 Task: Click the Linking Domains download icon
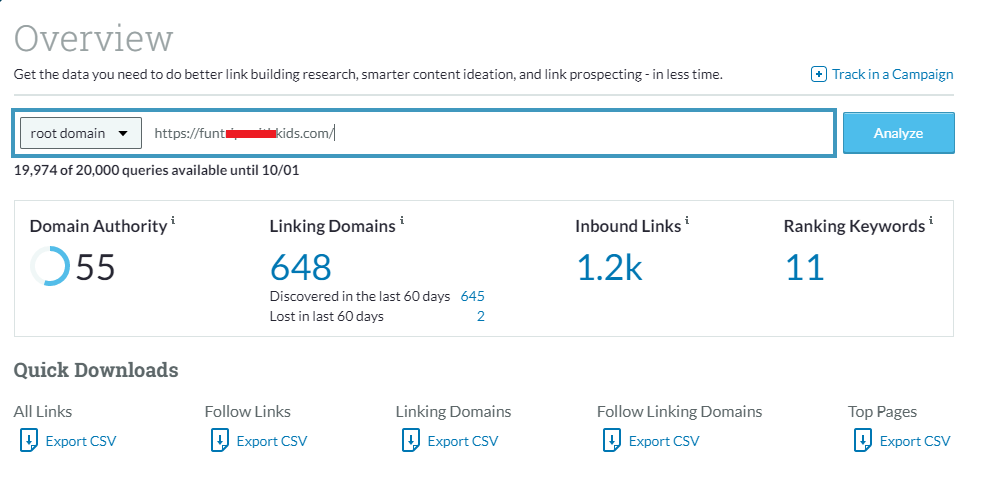pos(410,441)
